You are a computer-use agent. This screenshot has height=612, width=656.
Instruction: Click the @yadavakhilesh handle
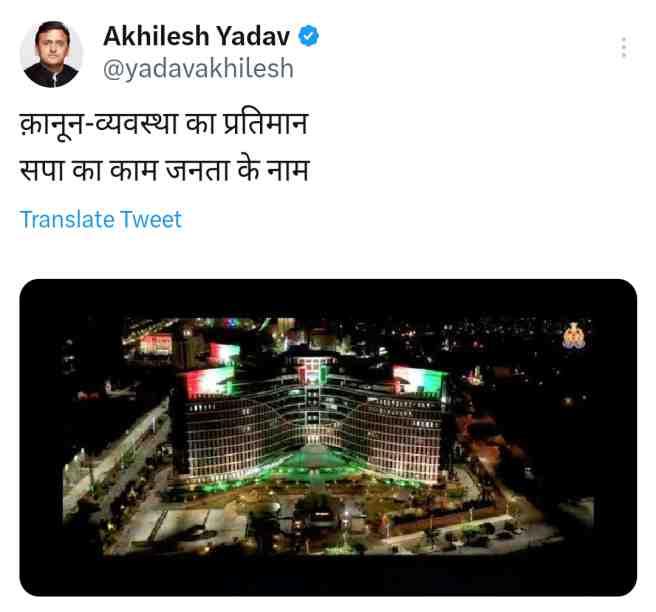coord(198,69)
